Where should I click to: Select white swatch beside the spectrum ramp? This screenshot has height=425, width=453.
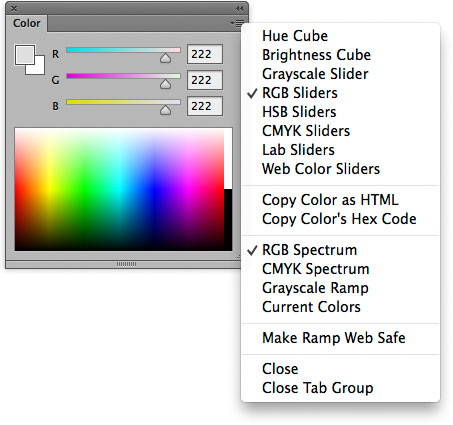pyautogui.click(x=228, y=159)
